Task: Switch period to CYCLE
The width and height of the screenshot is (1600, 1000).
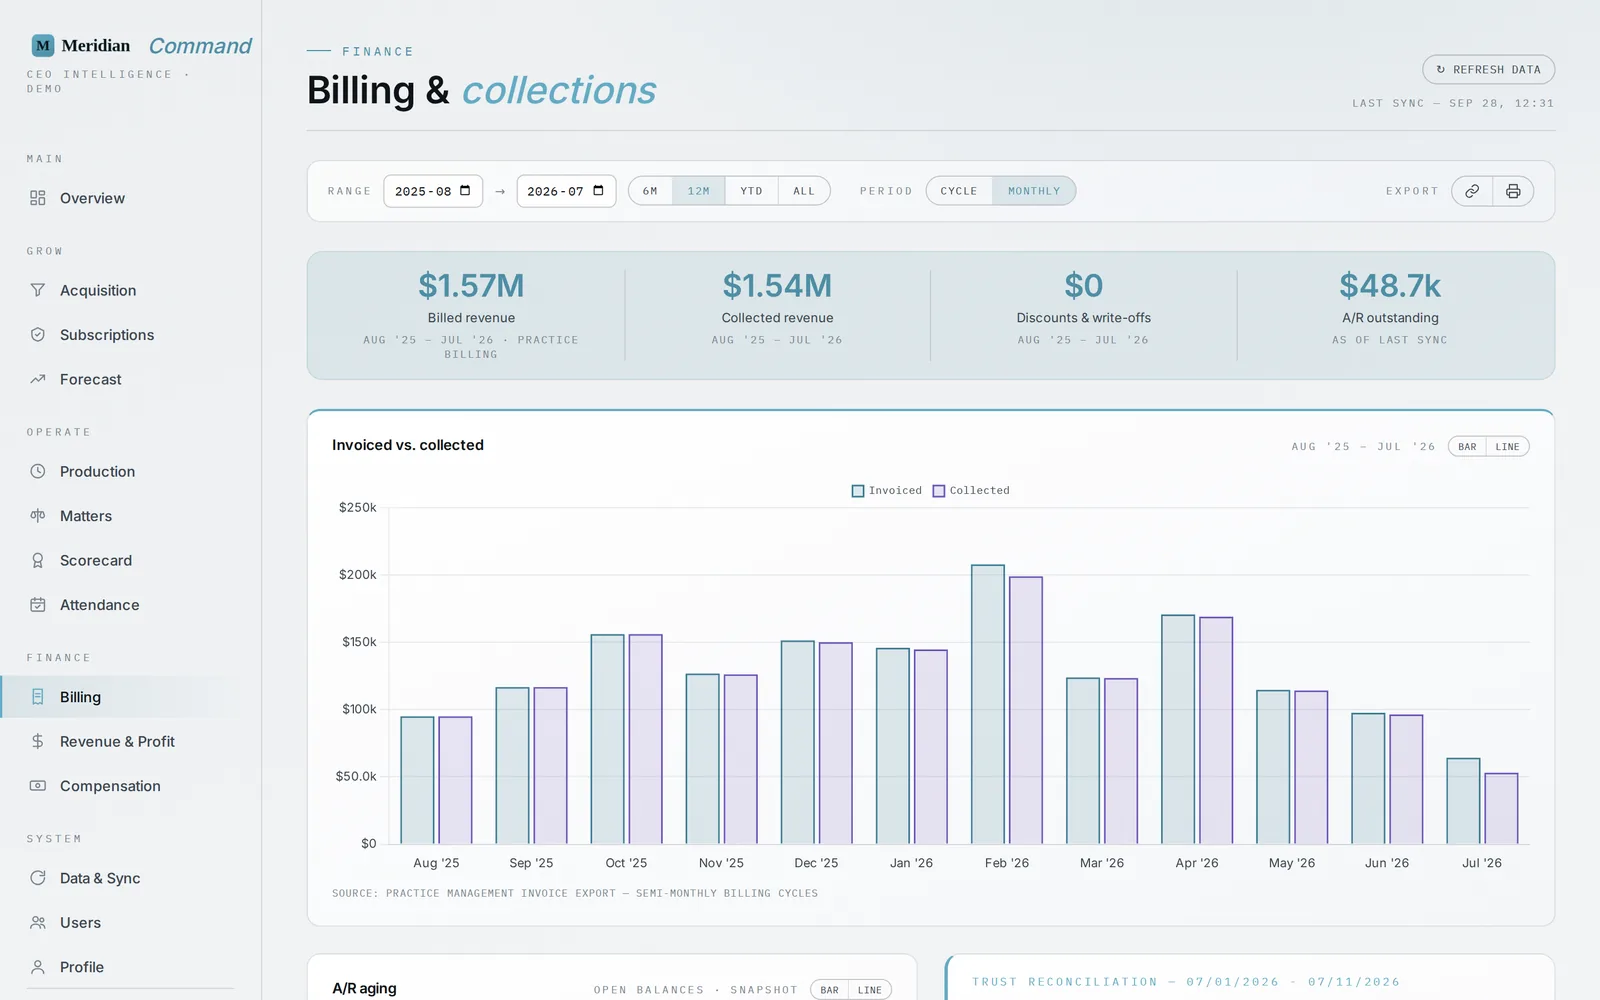Action: coord(959,191)
